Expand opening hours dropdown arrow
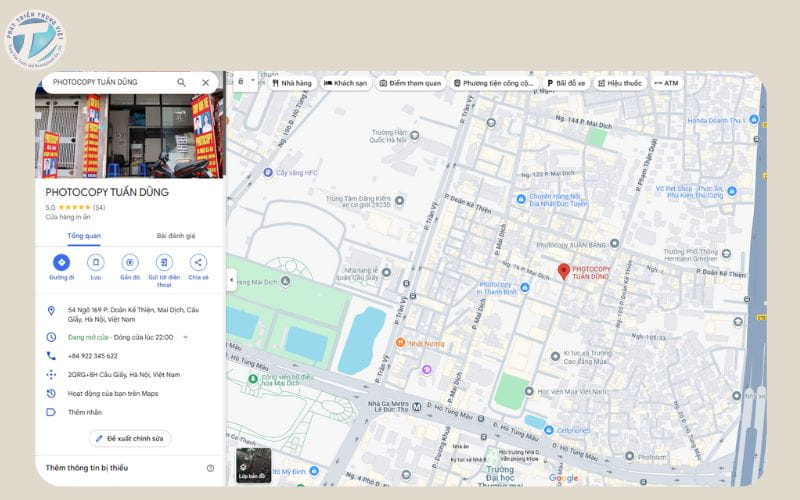 coord(185,337)
